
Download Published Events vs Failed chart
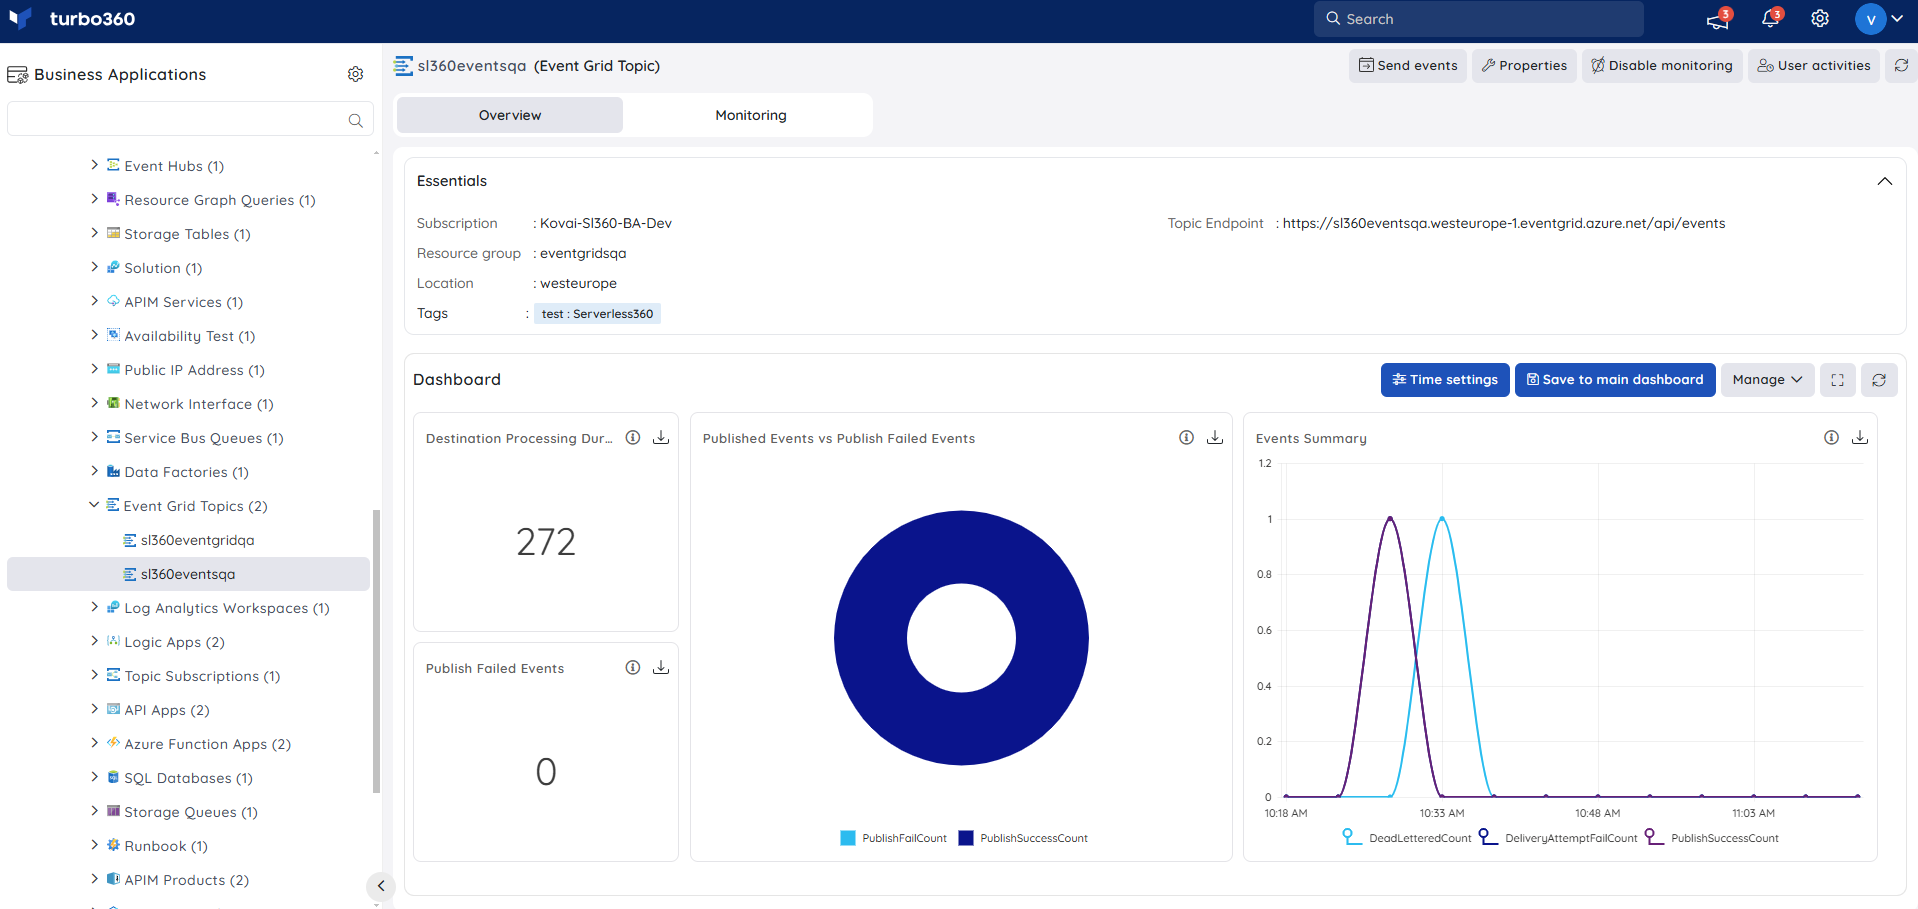coord(1215,438)
